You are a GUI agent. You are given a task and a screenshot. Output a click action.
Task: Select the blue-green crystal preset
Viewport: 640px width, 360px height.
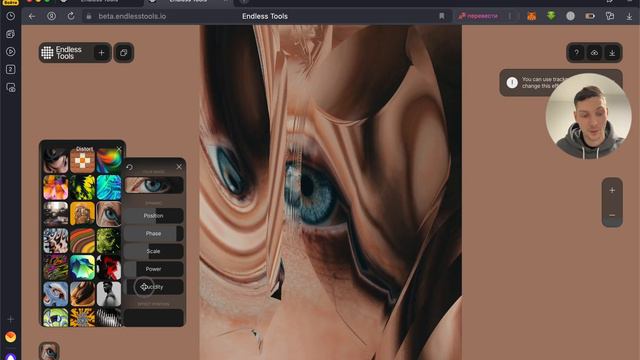pyautogui.click(x=82, y=267)
